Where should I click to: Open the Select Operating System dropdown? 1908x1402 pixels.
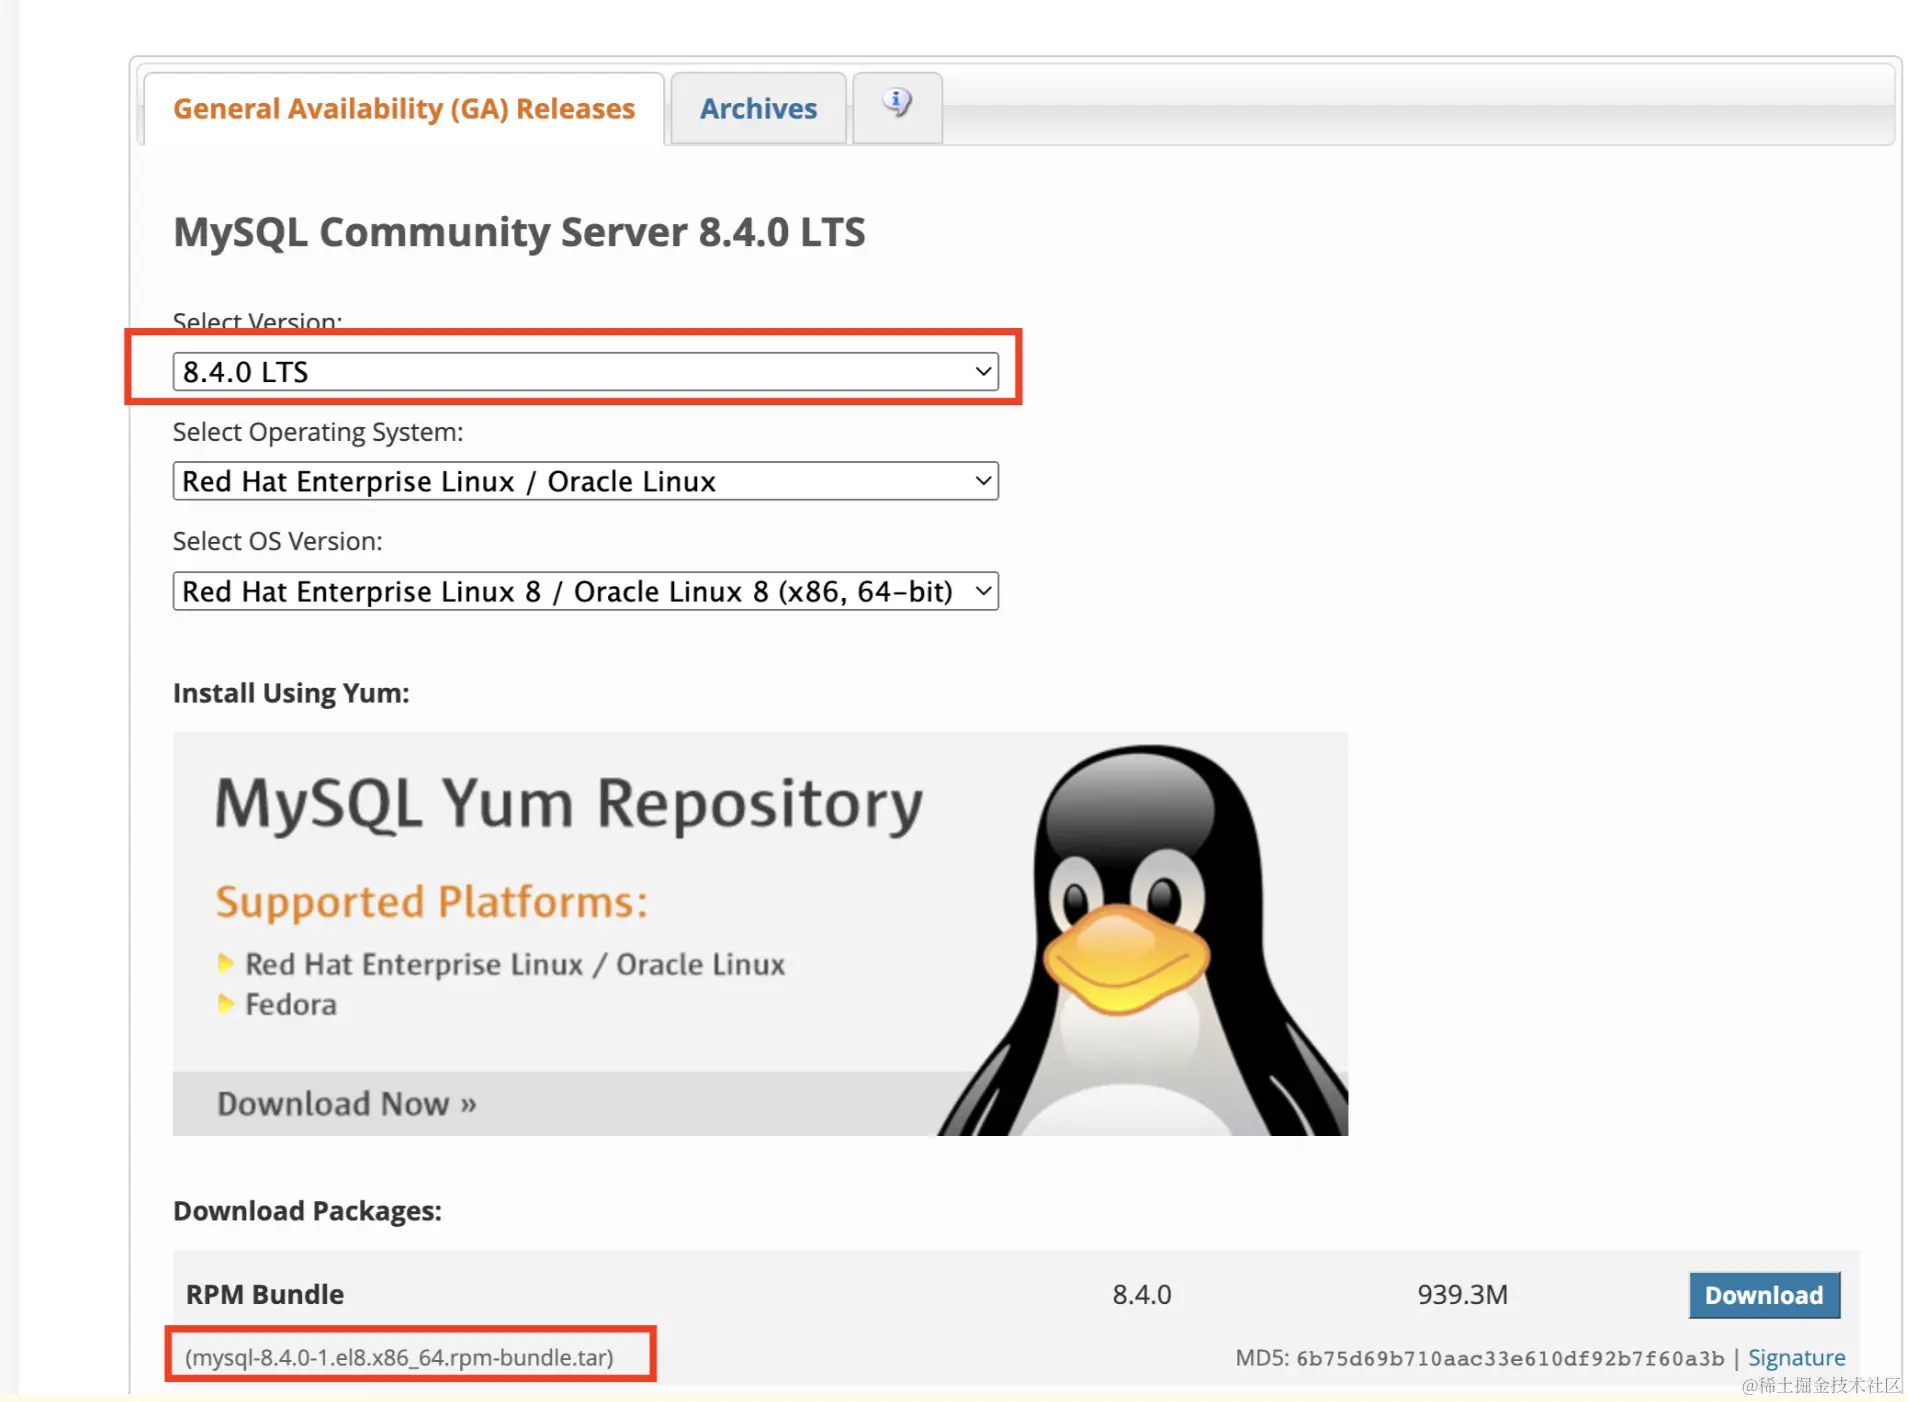[x=585, y=482]
